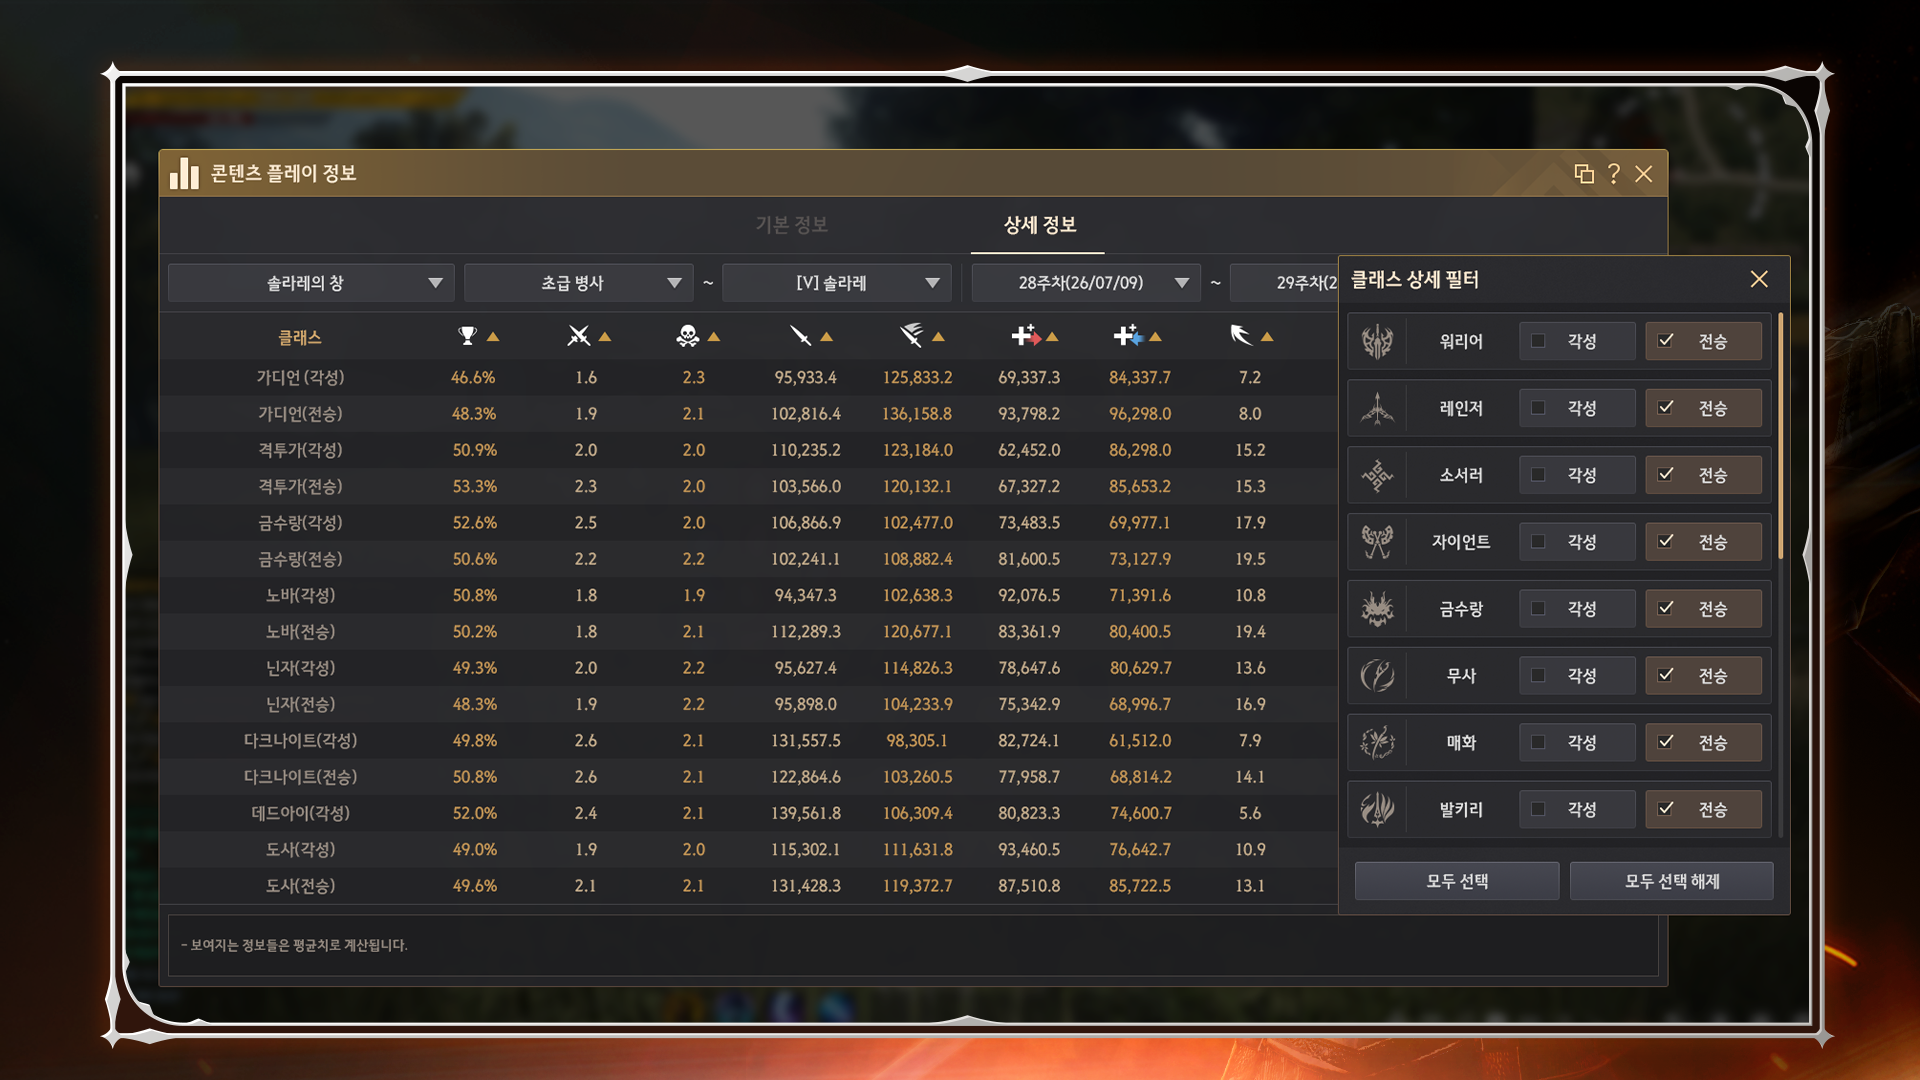This screenshot has width=1920, height=1080.
Task: Click the 모두 선택 button
Action: point(1457,881)
